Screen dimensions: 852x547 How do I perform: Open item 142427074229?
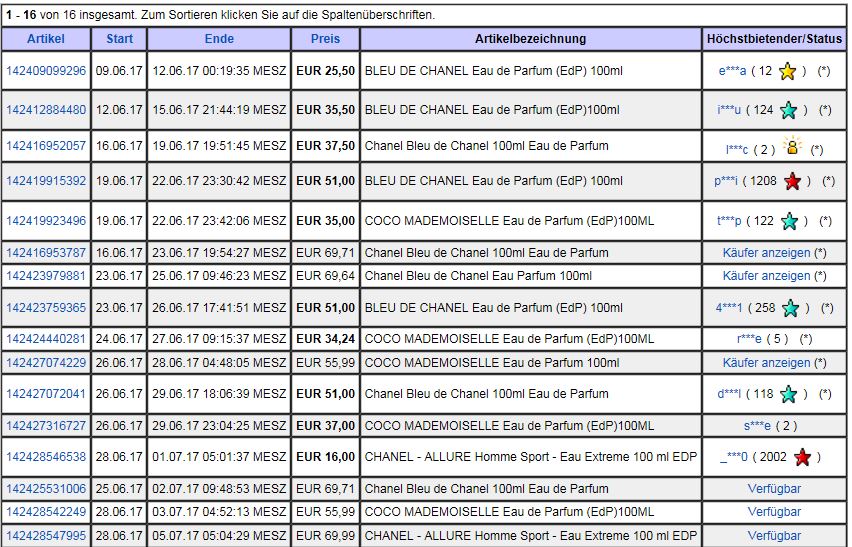[x=46, y=362]
